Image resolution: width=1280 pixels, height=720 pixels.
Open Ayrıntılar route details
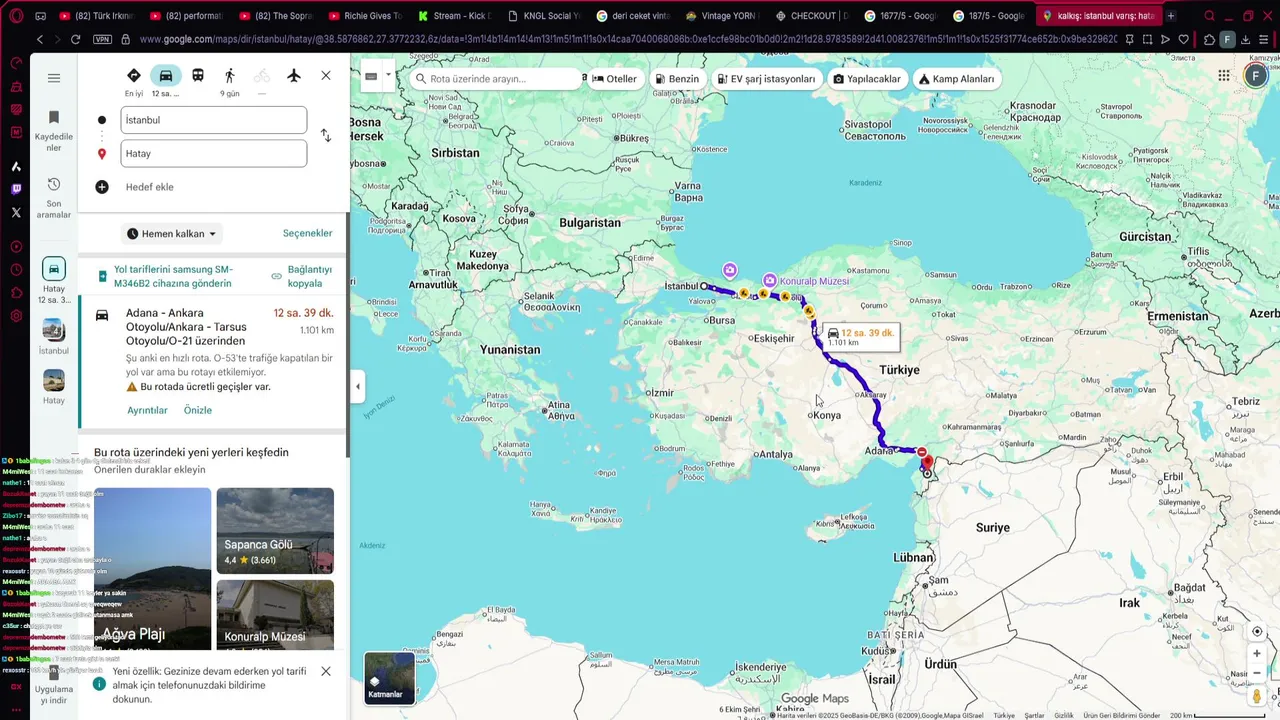(147, 410)
